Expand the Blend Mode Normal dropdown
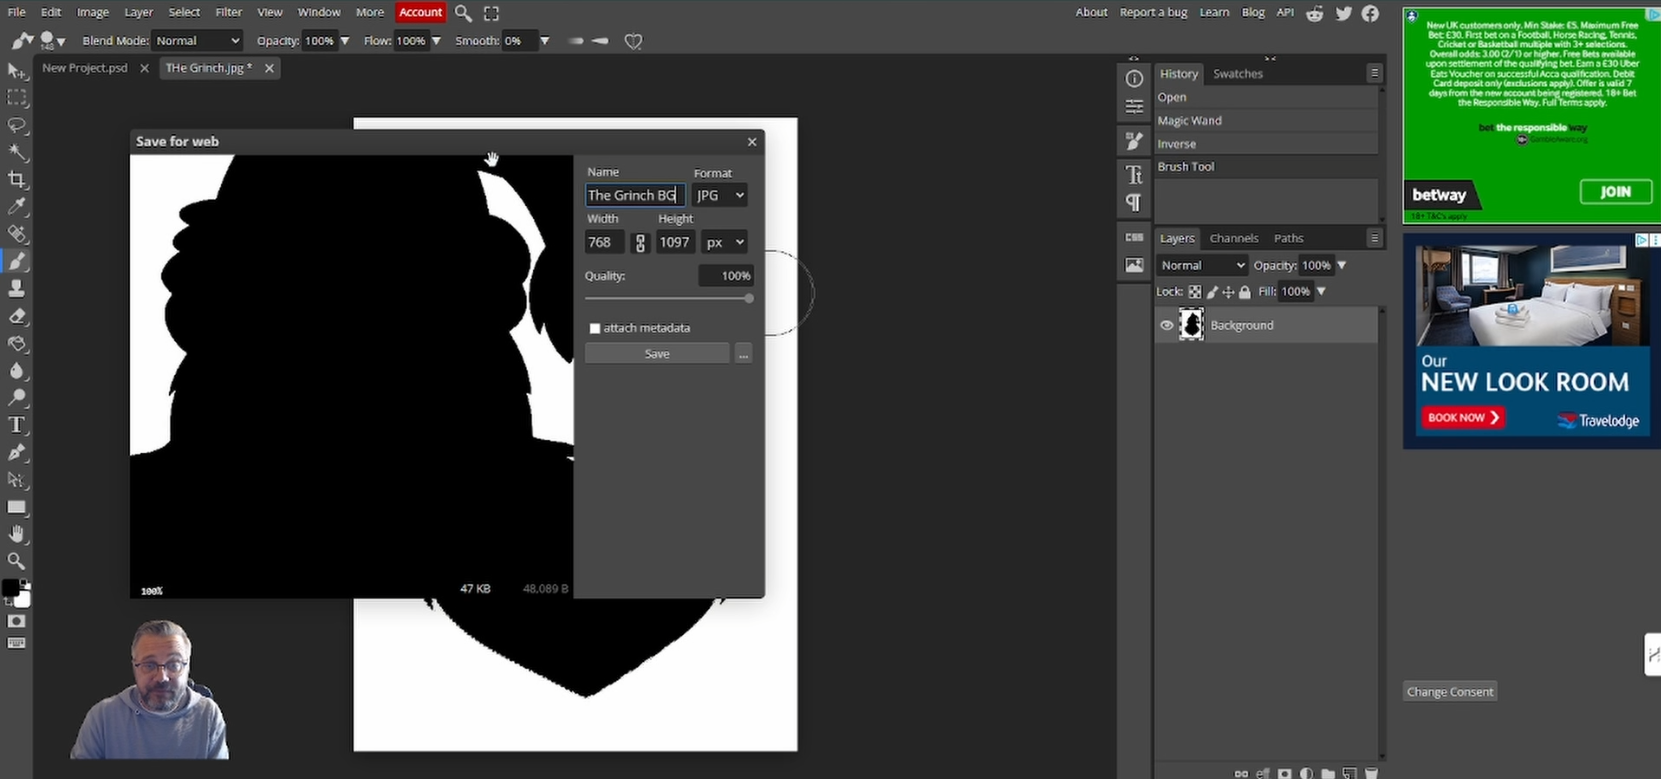The width and height of the screenshot is (1661, 779). pos(198,41)
